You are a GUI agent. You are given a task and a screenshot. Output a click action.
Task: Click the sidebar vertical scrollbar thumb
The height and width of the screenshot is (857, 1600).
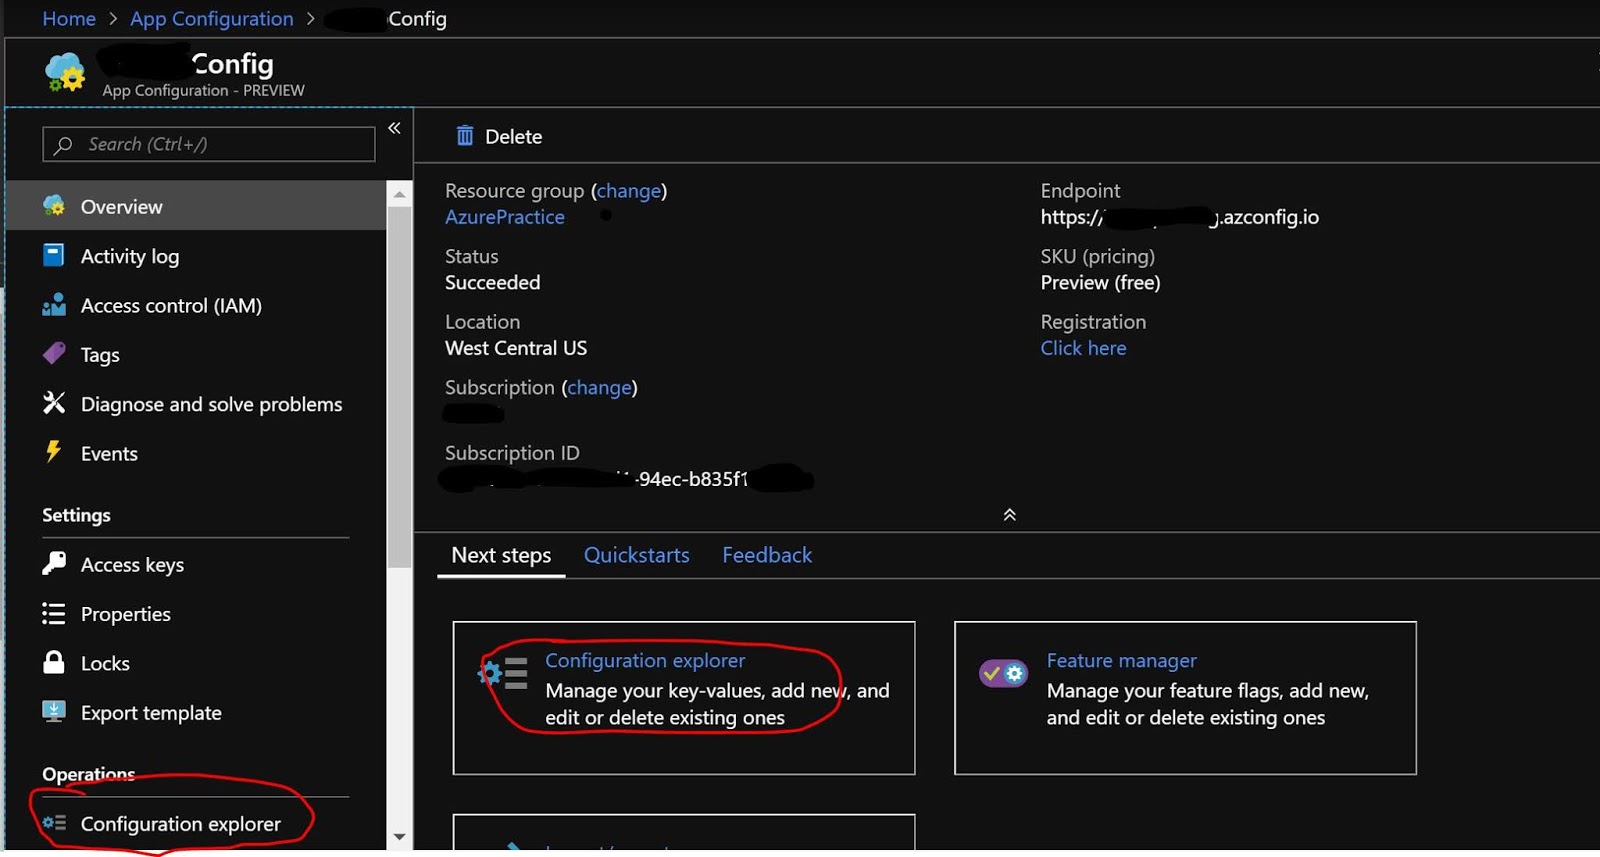(400, 388)
